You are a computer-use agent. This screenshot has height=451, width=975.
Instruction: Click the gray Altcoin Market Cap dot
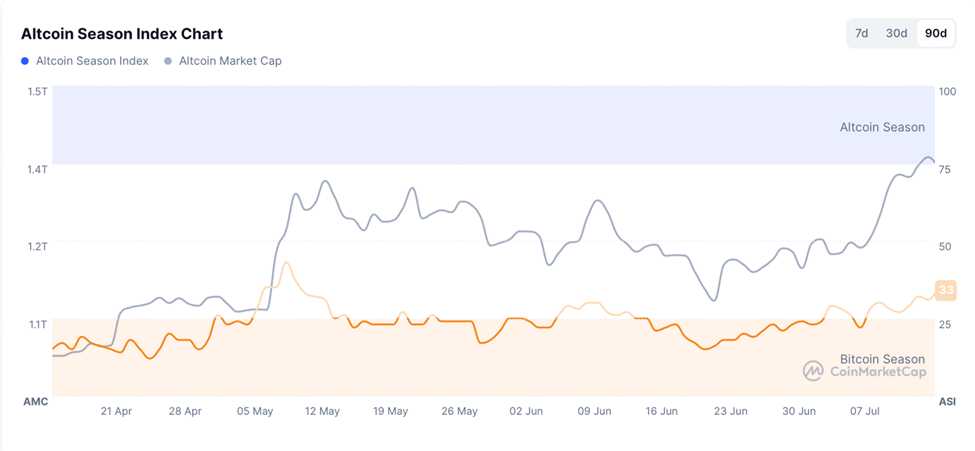click(x=169, y=61)
